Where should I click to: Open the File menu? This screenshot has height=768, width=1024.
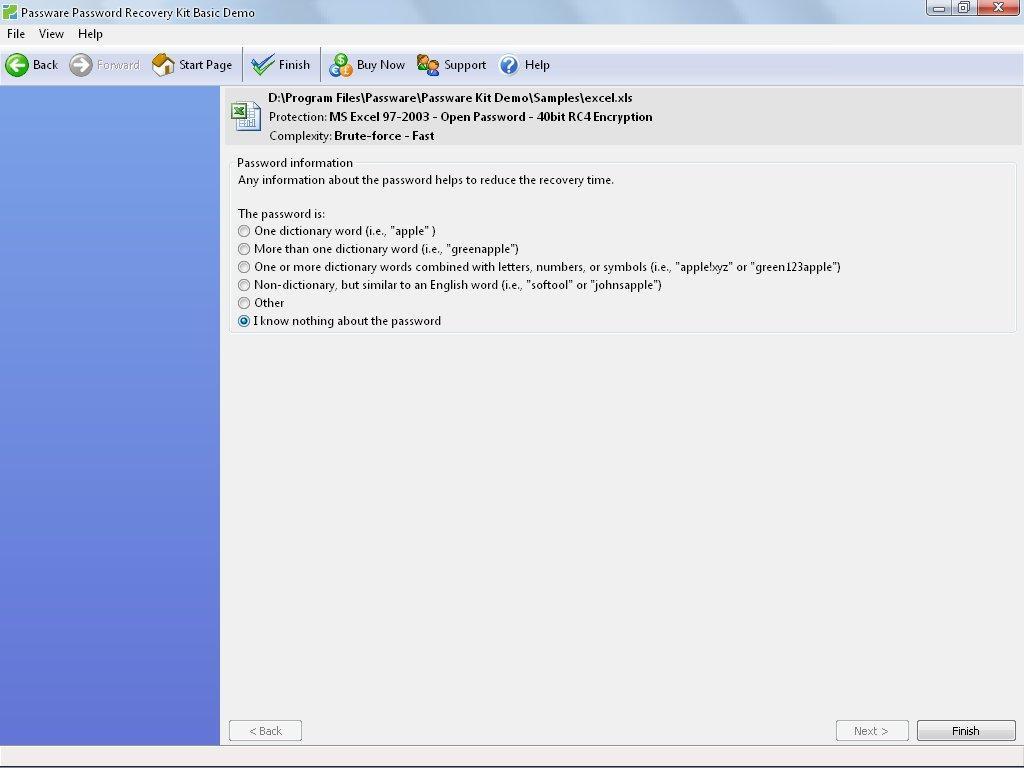pyautogui.click(x=16, y=34)
